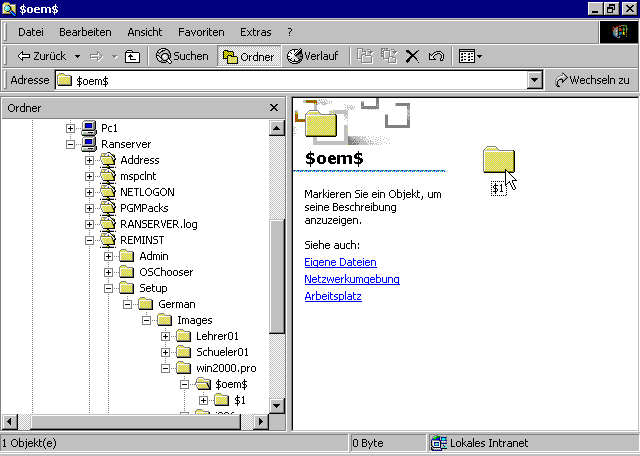Toggle the Ordner folder pane button
Screen dimensions: 640x456
tap(249, 56)
